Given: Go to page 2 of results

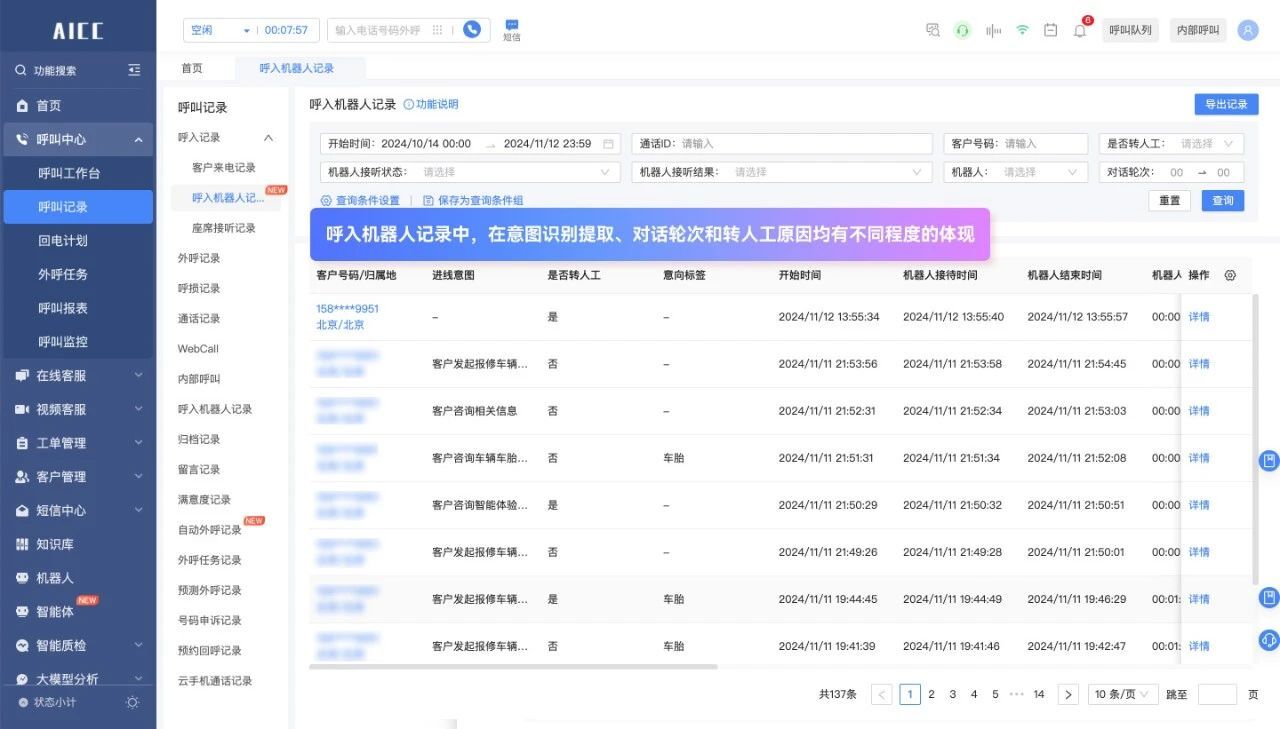Looking at the screenshot, I should pyautogui.click(x=931, y=694).
